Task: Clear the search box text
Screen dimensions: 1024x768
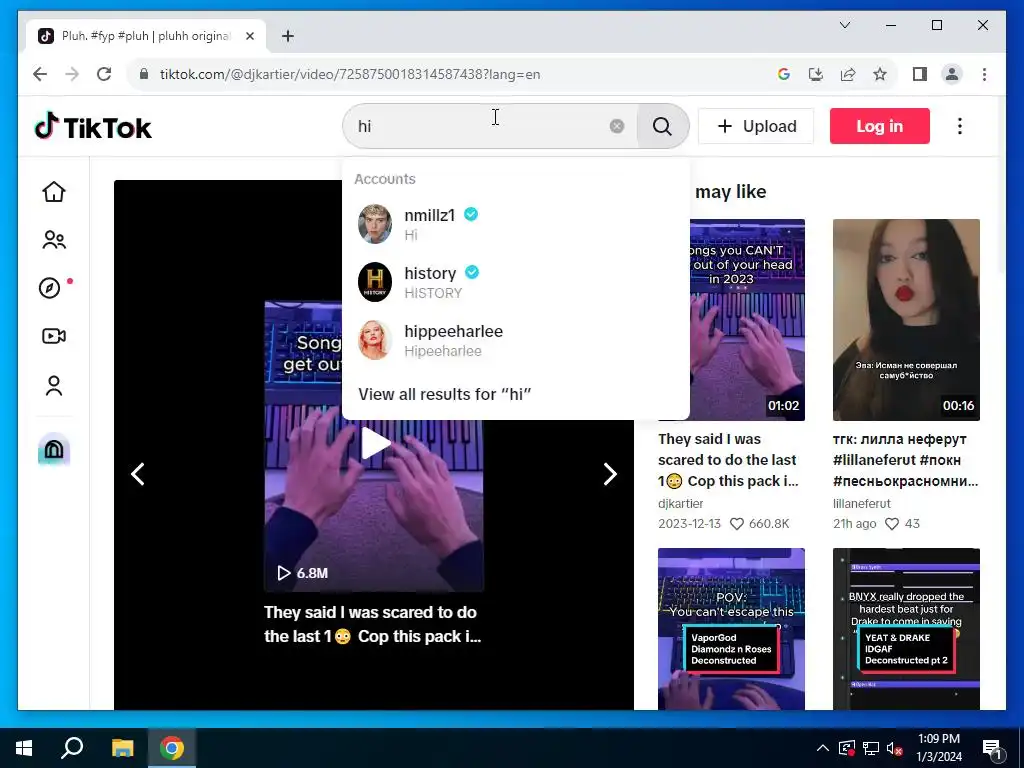Action: [x=616, y=126]
